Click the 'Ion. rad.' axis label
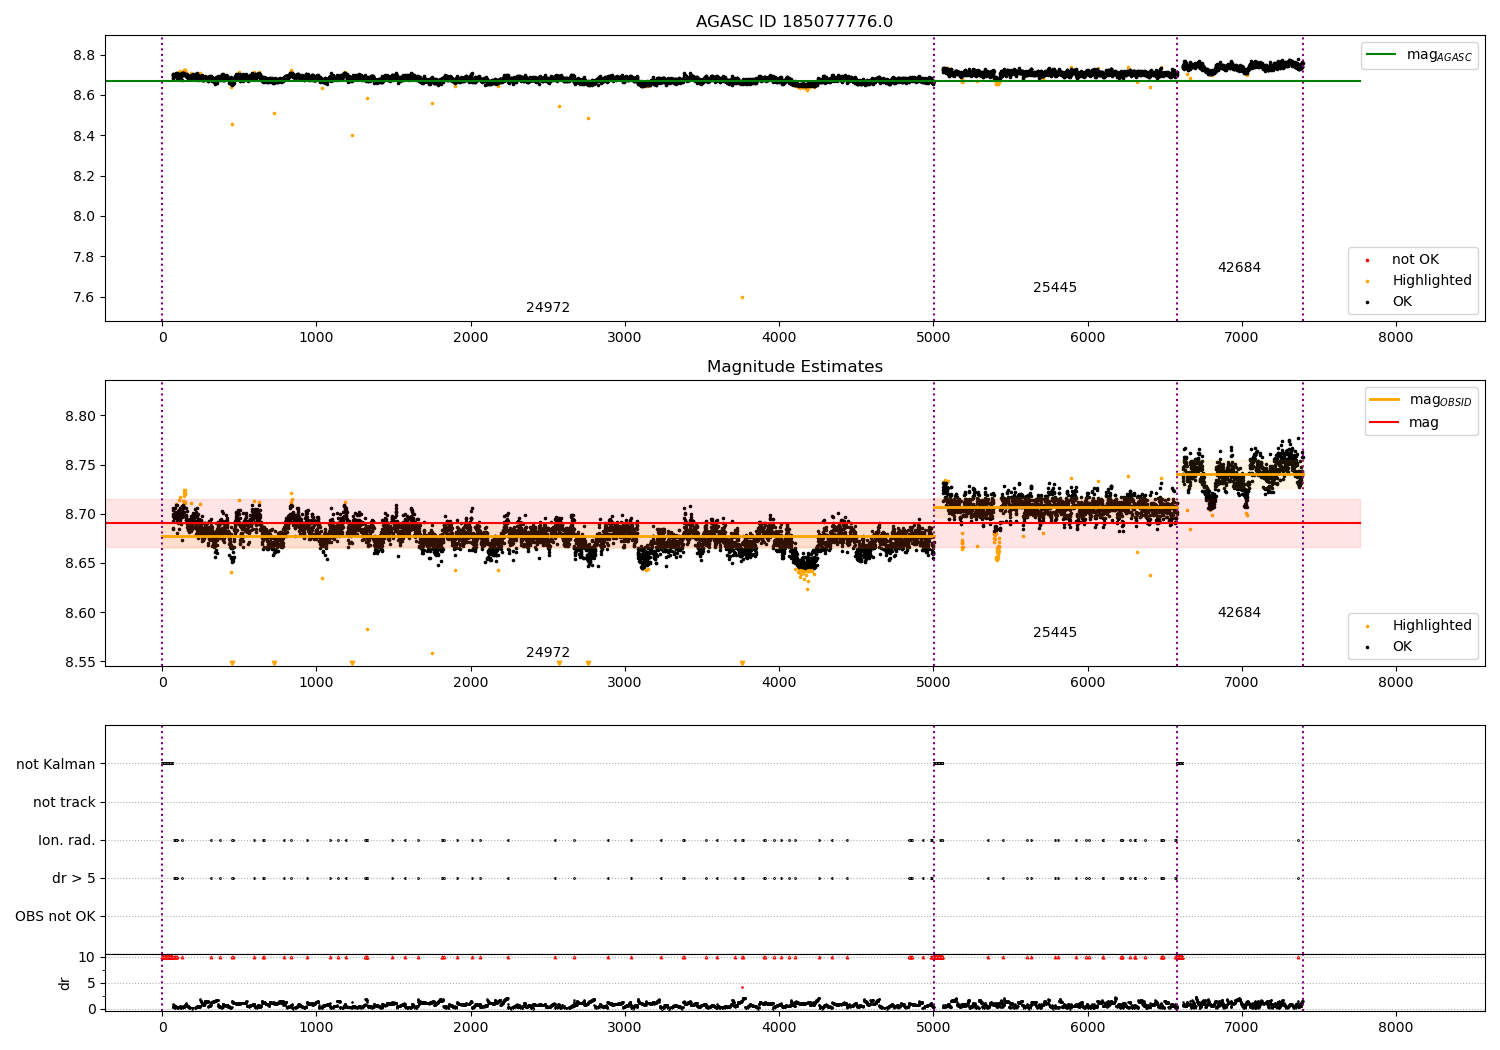 click(67, 841)
